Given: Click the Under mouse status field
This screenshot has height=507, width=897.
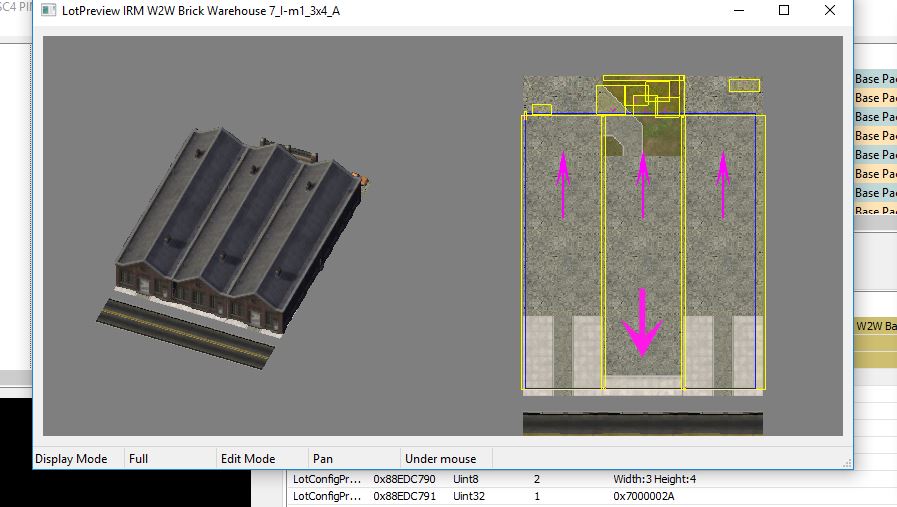Looking at the screenshot, I should pos(440,459).
